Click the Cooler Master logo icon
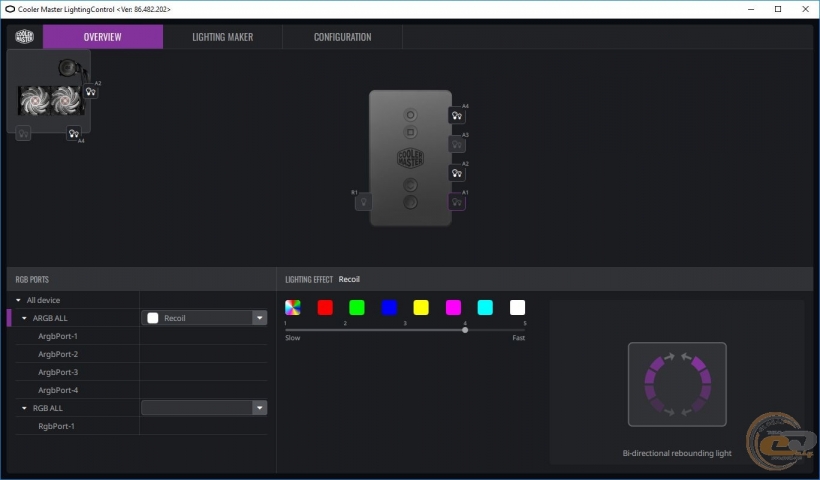The height and width of the screenshot is (480, 820). point(24,37)
